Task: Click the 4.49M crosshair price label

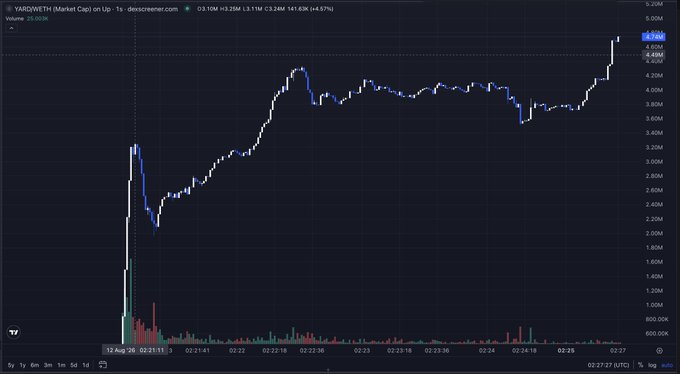Action: pyautogui.click(x=654, y=55)
